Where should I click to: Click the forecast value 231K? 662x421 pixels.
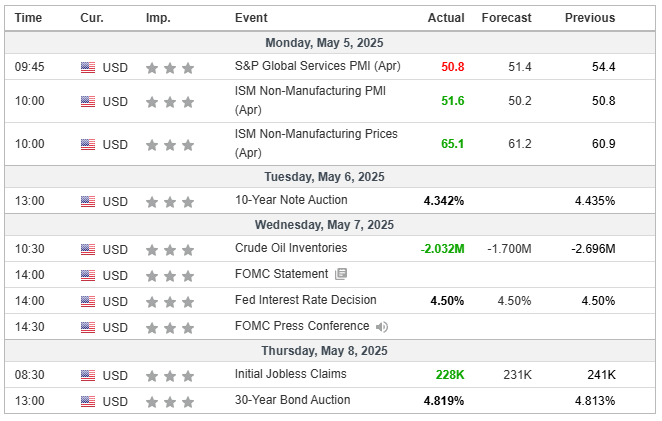(517, 375)
